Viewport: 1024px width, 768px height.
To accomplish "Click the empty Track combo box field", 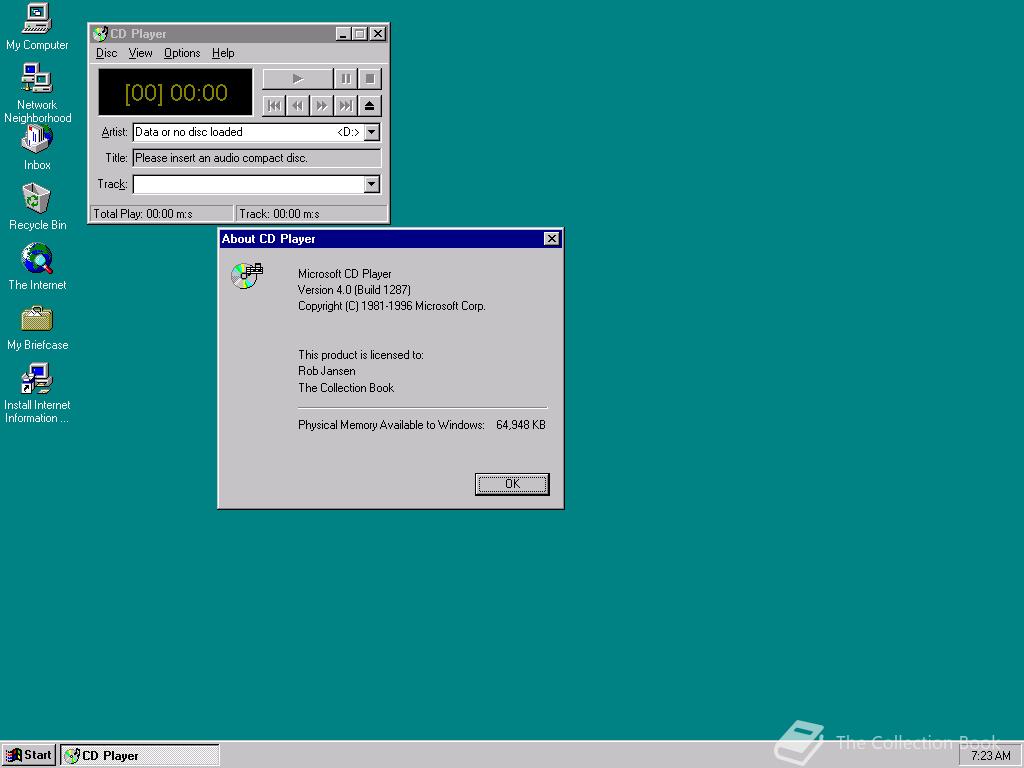I will click(248, 184).
